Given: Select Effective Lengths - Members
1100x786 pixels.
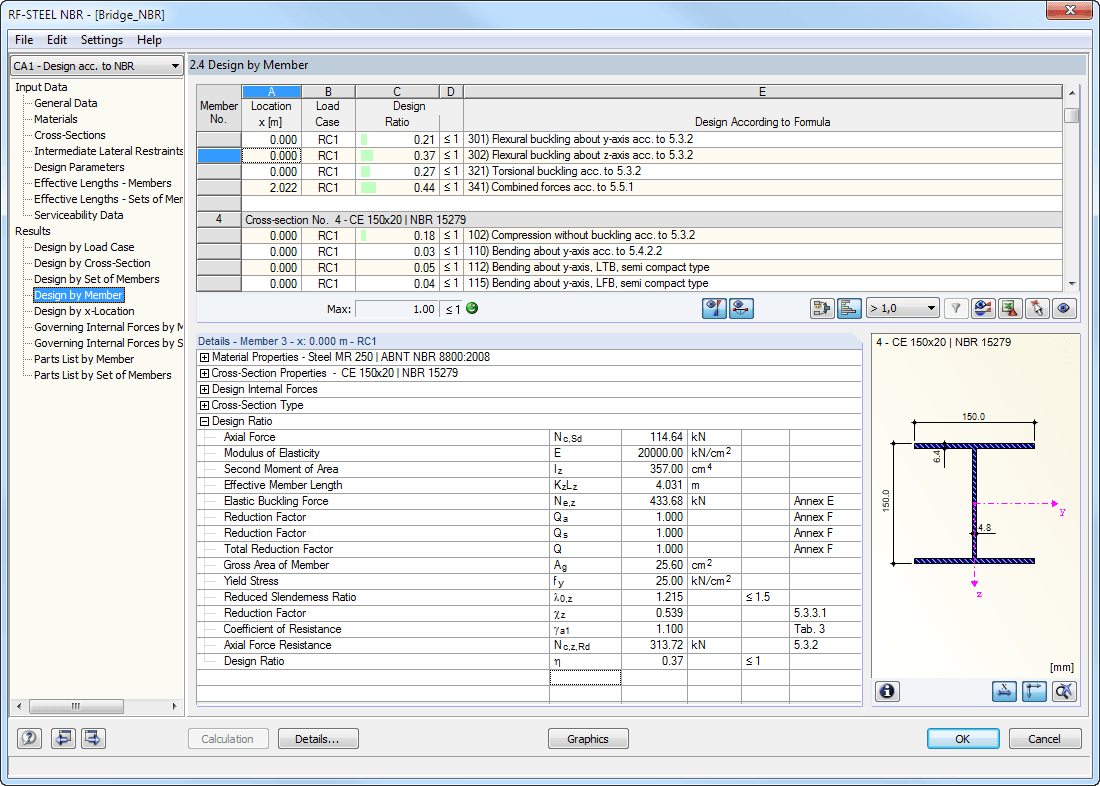Looking at the screenshot, I should [x=103, y=183].
